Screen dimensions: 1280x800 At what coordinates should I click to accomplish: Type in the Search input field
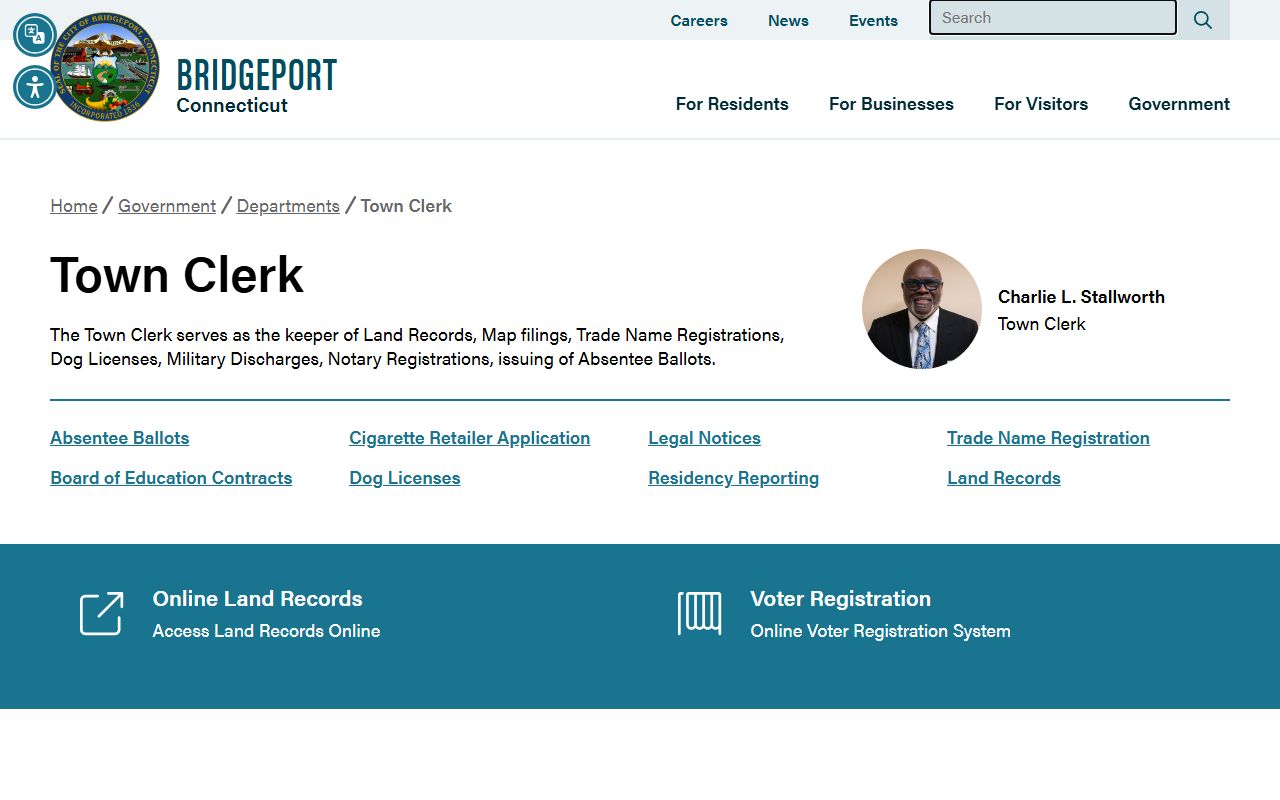[1052, 18]
